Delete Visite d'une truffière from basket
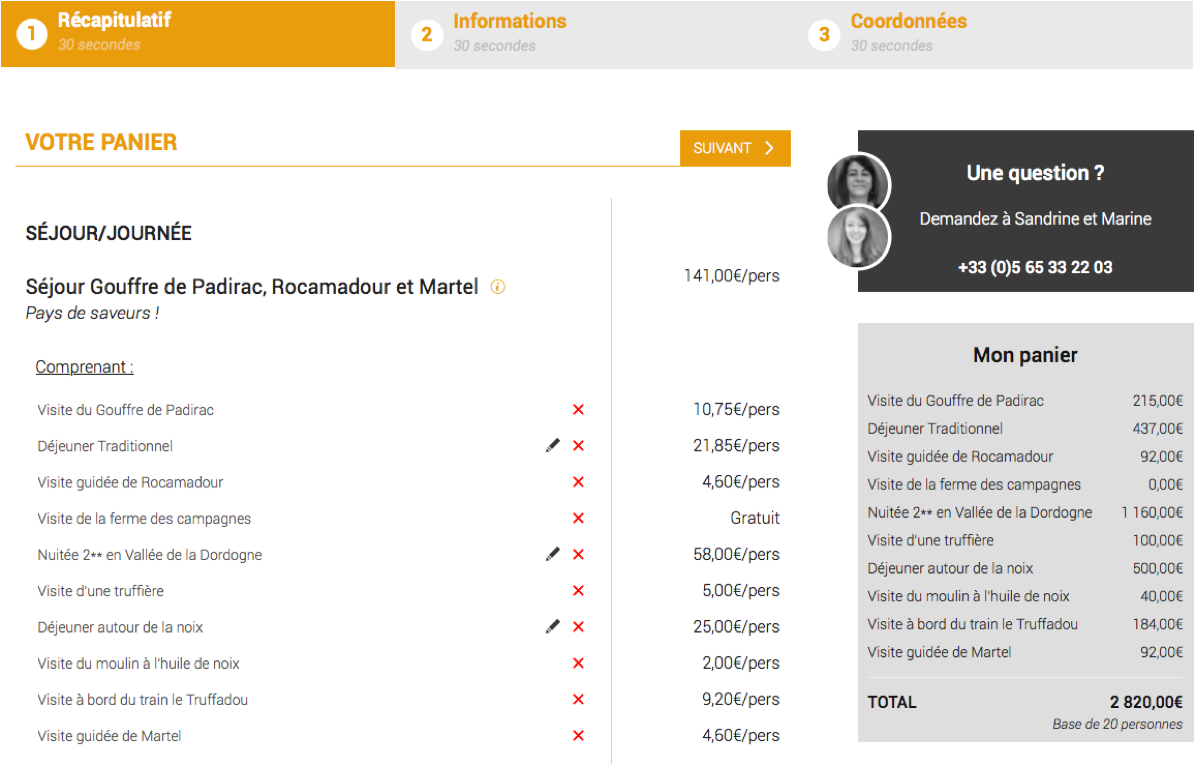This screenshot has height=766, width=1195. pyautogui.click(x=578, y=591)
